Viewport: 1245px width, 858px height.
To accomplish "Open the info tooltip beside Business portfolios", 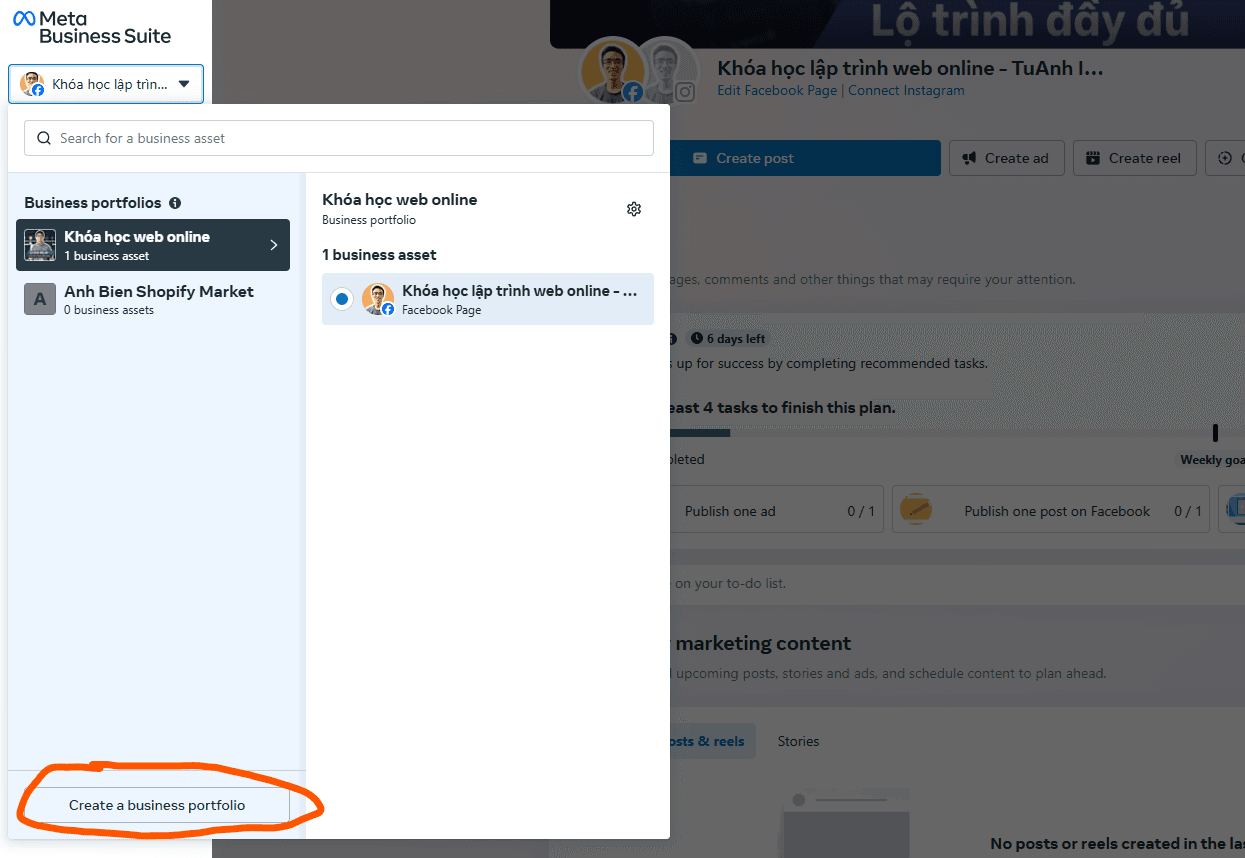I will [x=175, y=203].
